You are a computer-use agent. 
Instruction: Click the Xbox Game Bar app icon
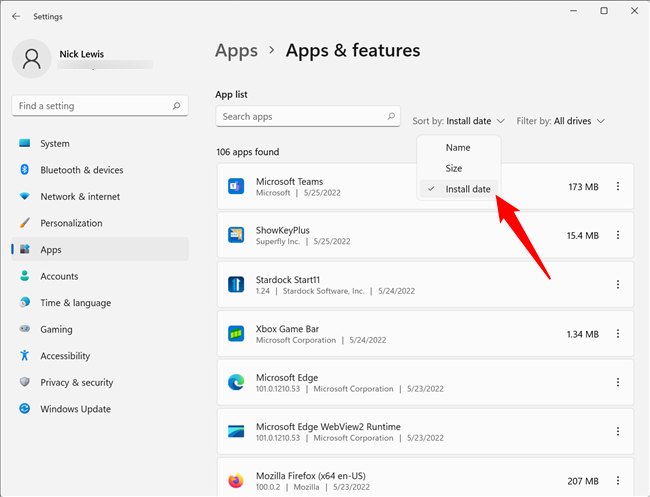pos(236,333)
